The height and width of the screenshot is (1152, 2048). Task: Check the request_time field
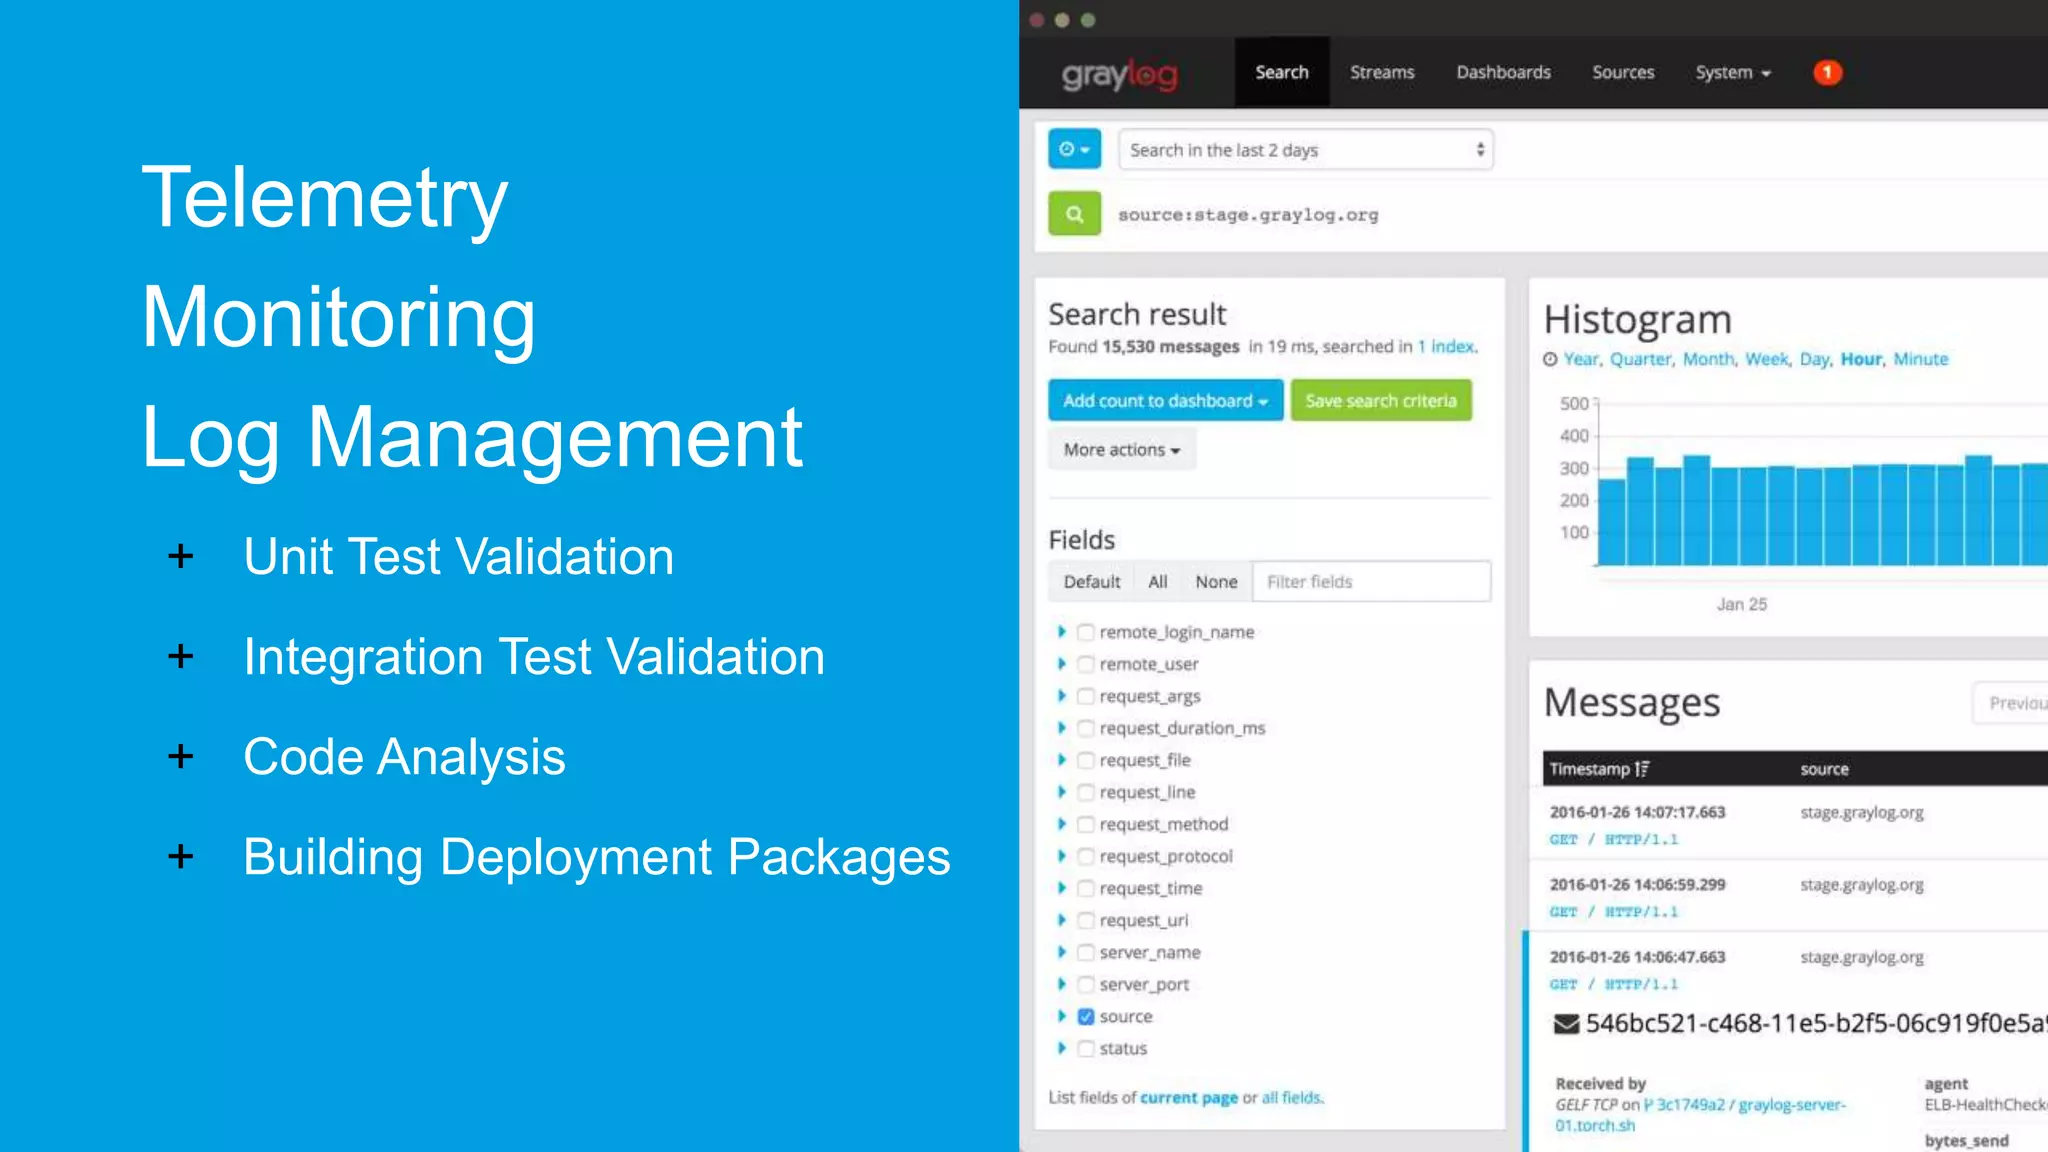pyautogui.click(x=1085, y=888)
